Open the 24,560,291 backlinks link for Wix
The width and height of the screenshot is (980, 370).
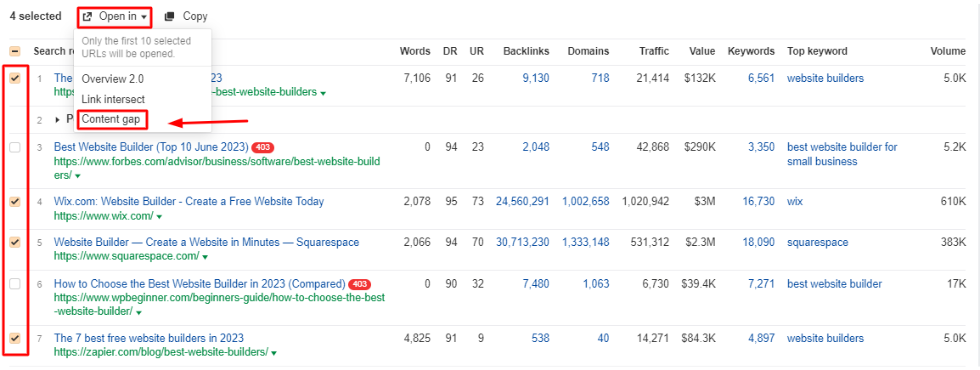click(522, 201)
